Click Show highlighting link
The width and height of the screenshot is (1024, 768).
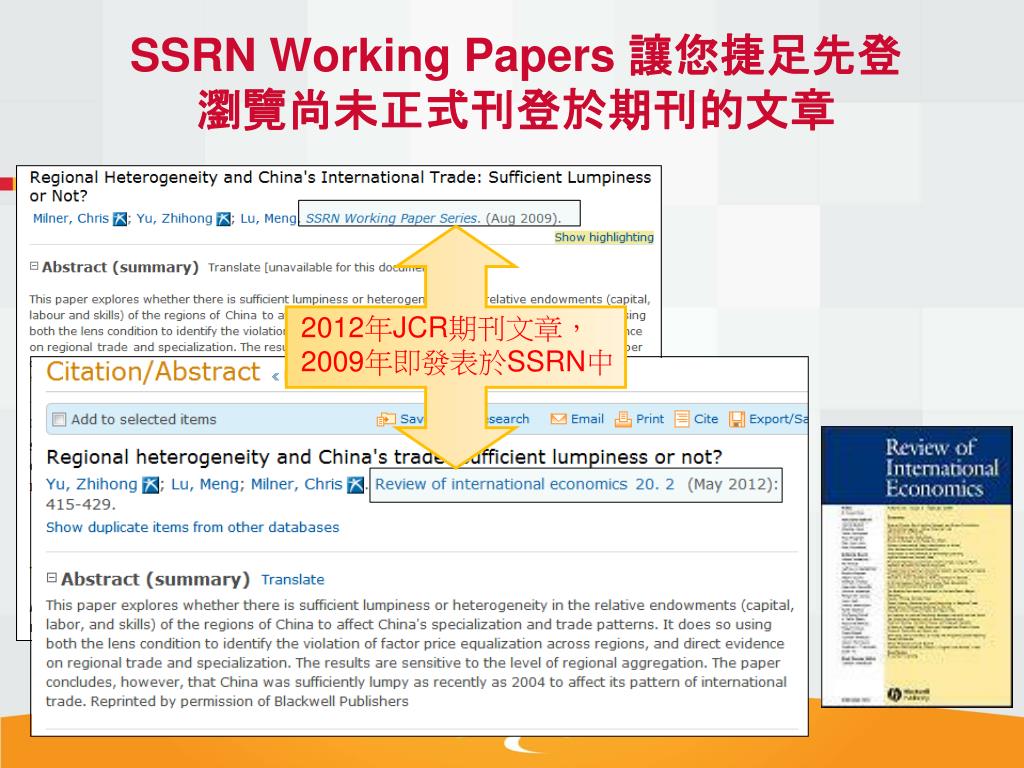pos(604,237)
